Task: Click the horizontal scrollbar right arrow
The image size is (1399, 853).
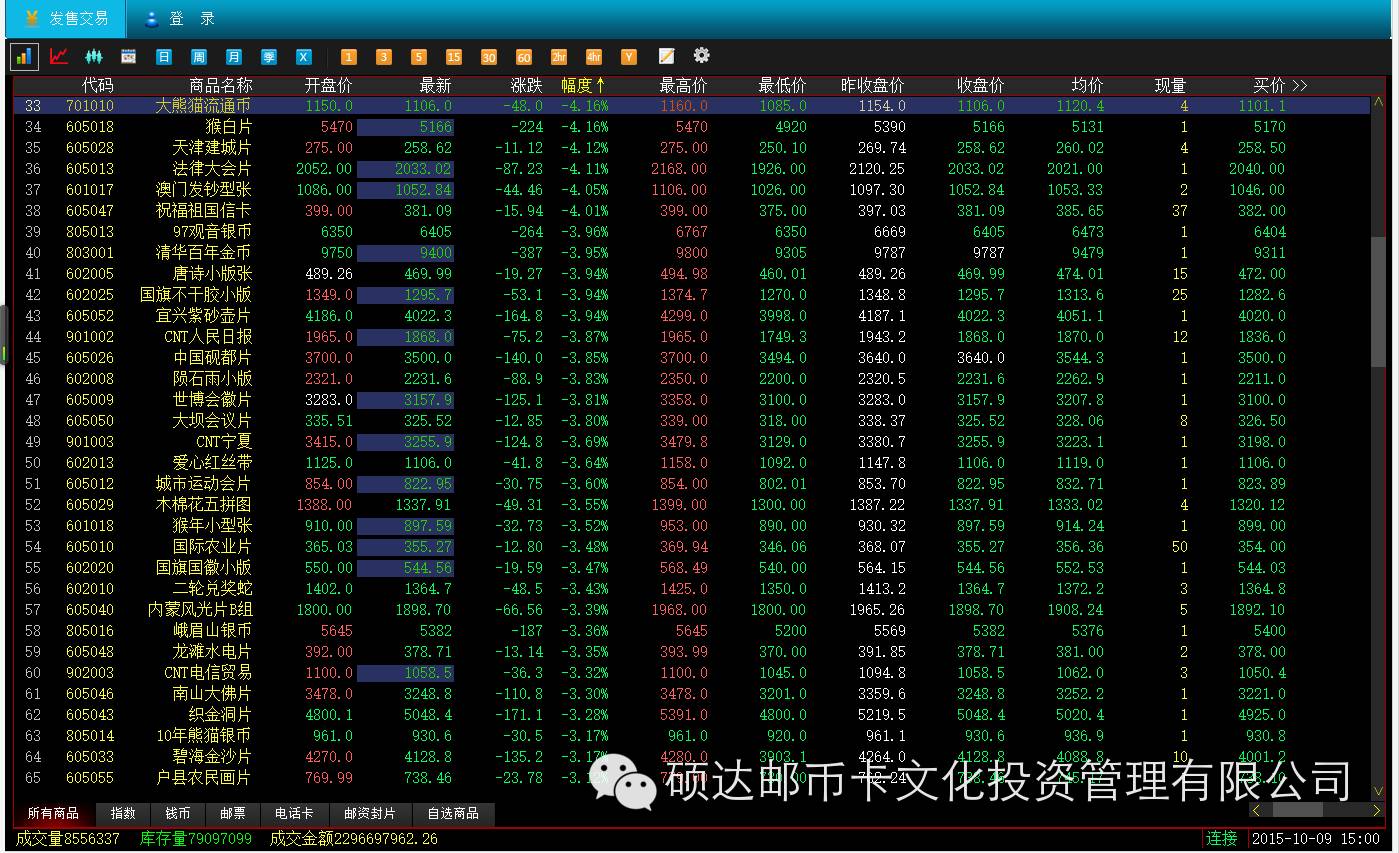Action: pyautogui.click(x=1376, y=811)
